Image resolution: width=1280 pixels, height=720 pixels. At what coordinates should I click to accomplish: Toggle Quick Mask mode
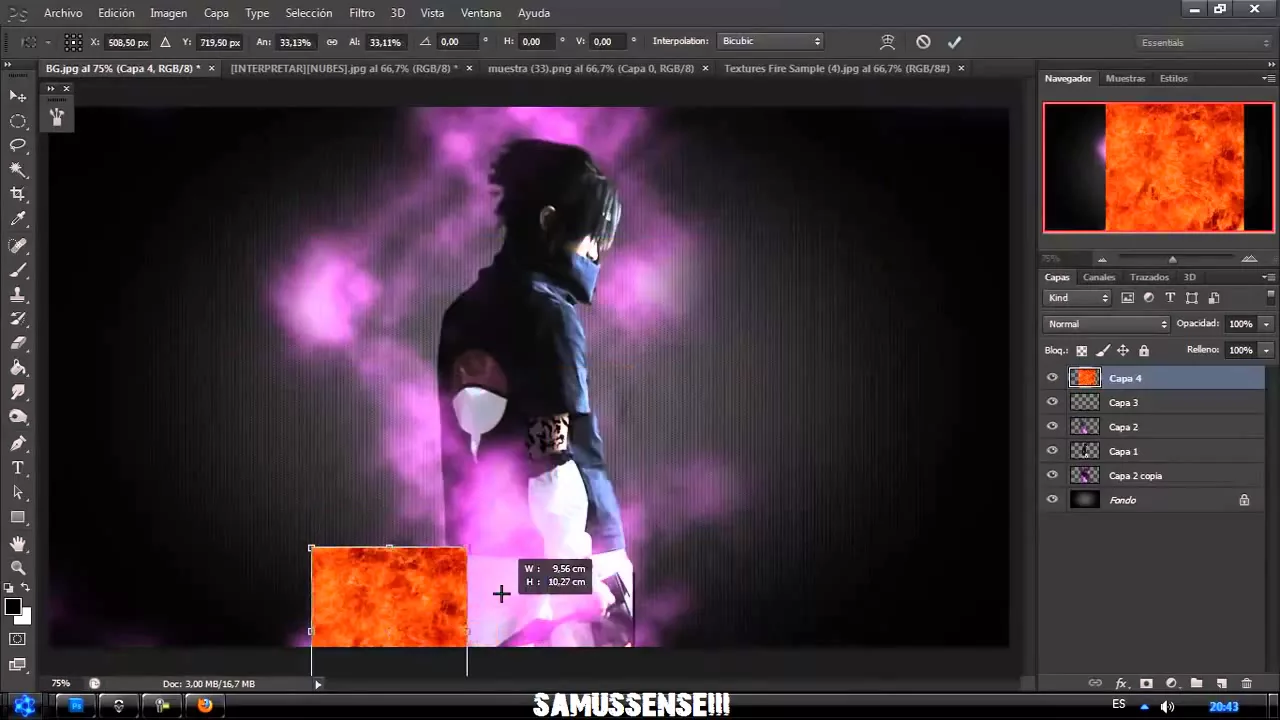click(x=18, y=639)
